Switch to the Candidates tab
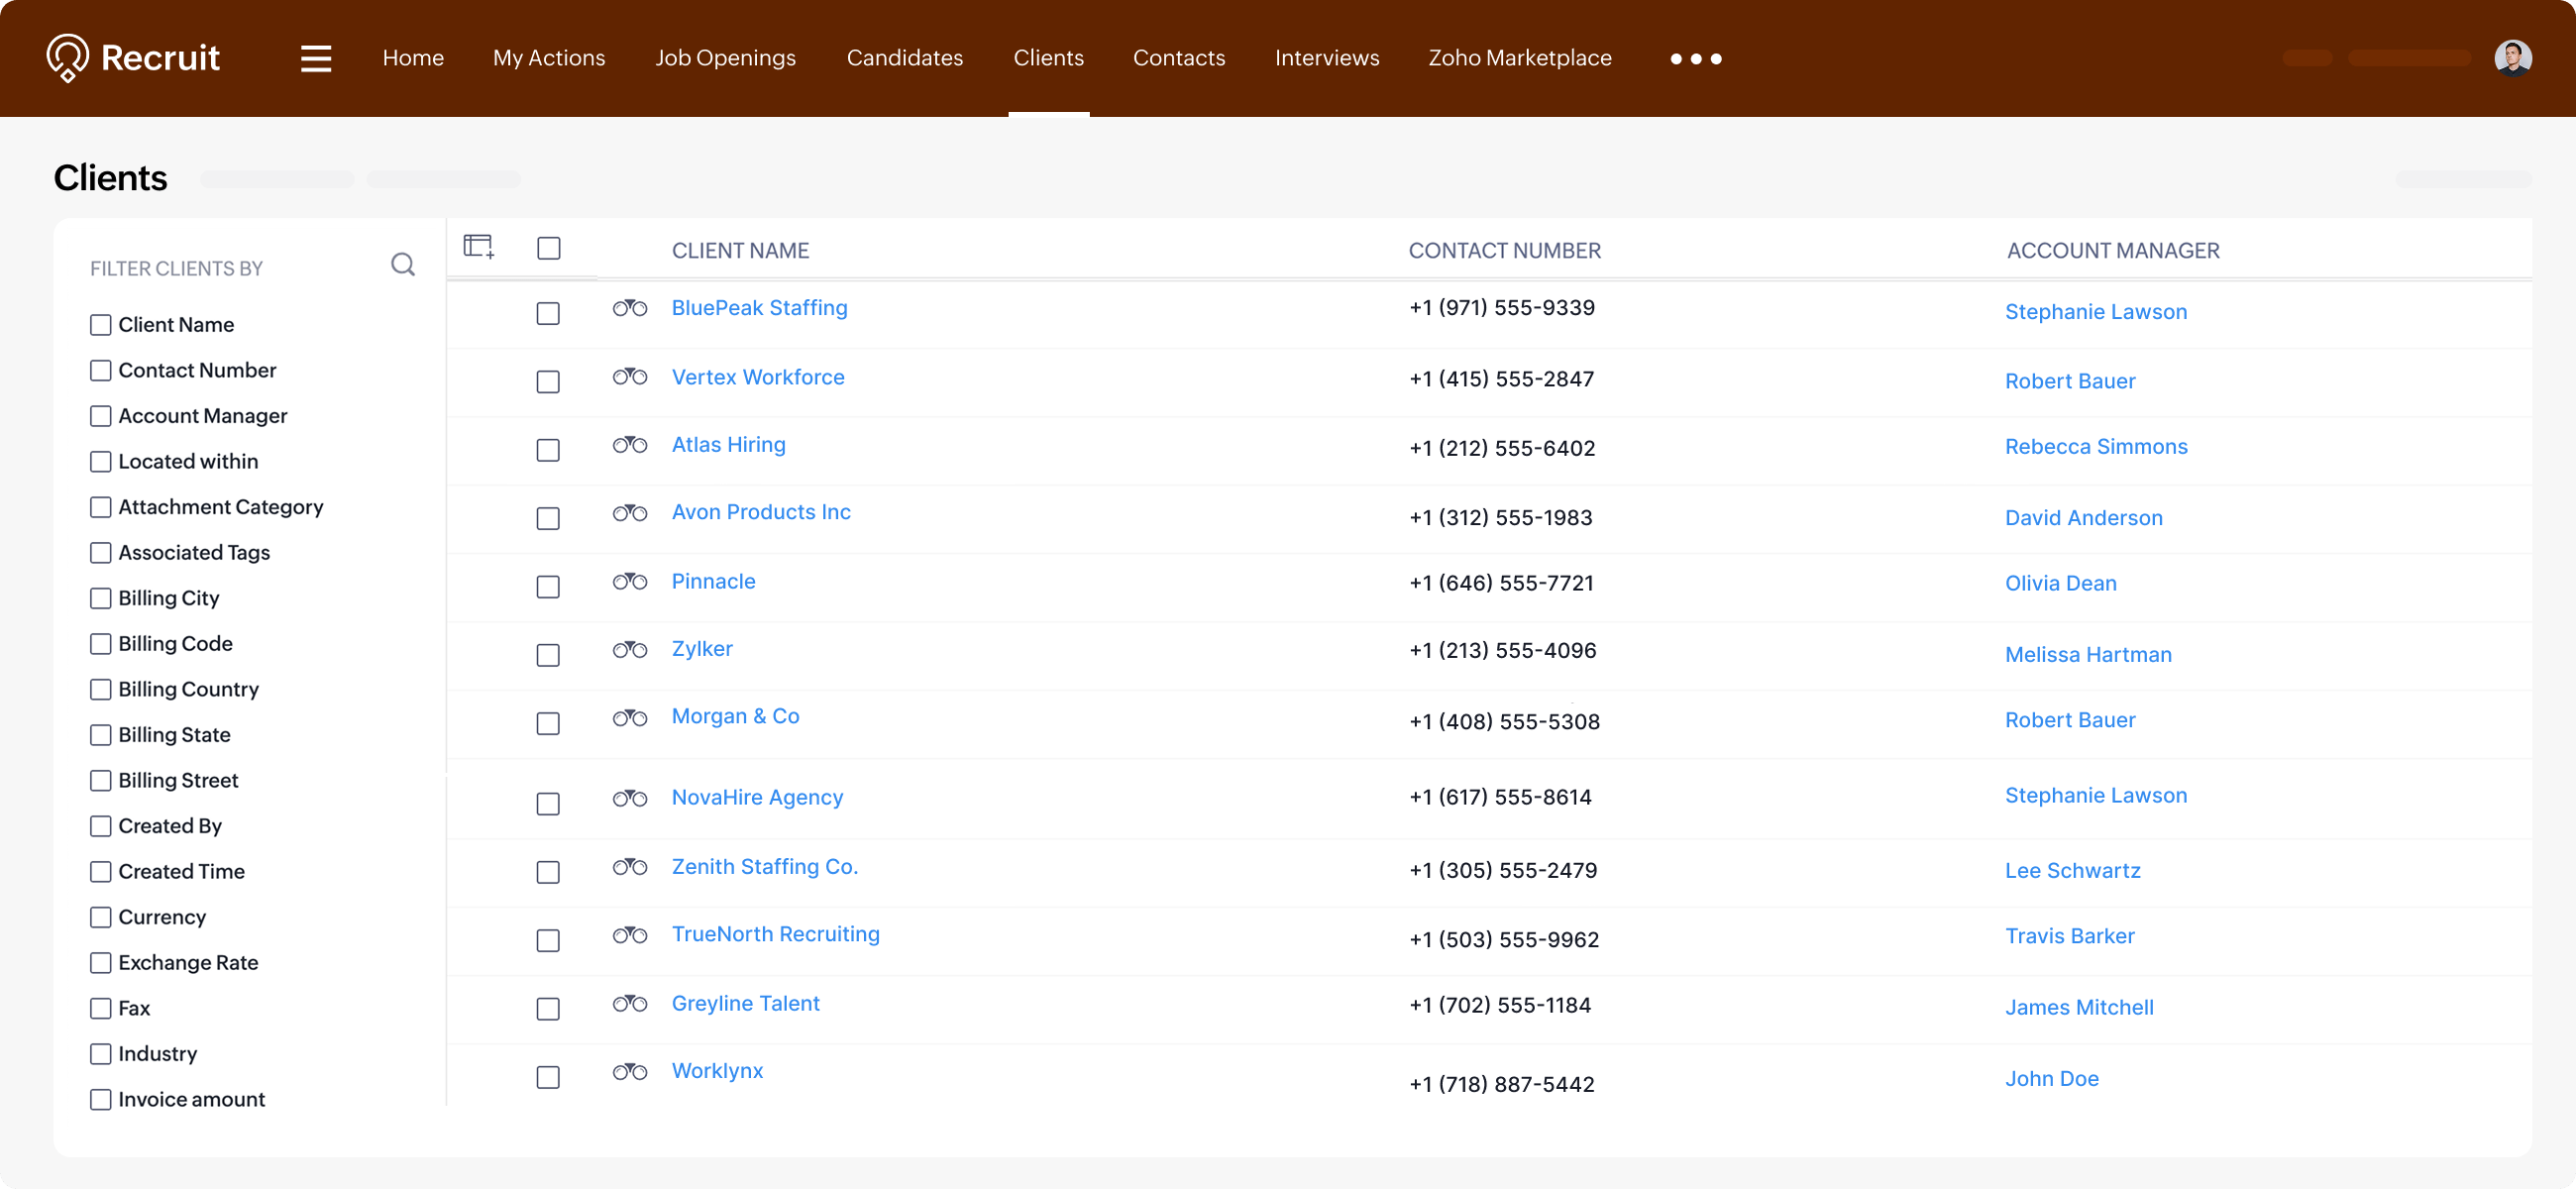Screen dimensions: 2576x1189 (904, 58)
